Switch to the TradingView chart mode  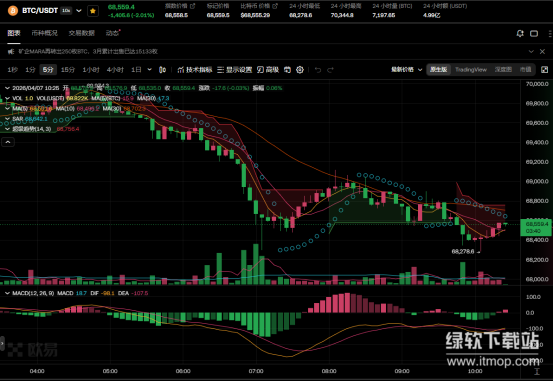tap(471, 70)
